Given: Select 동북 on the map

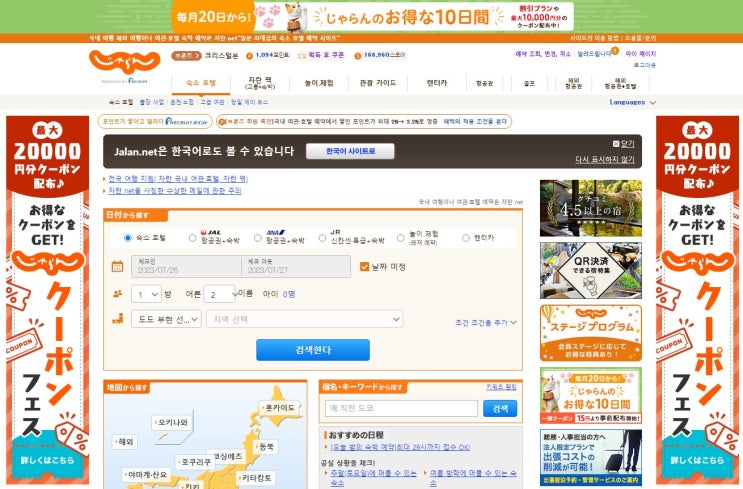Looking at the screenshot, I should (x=266, y=446).
